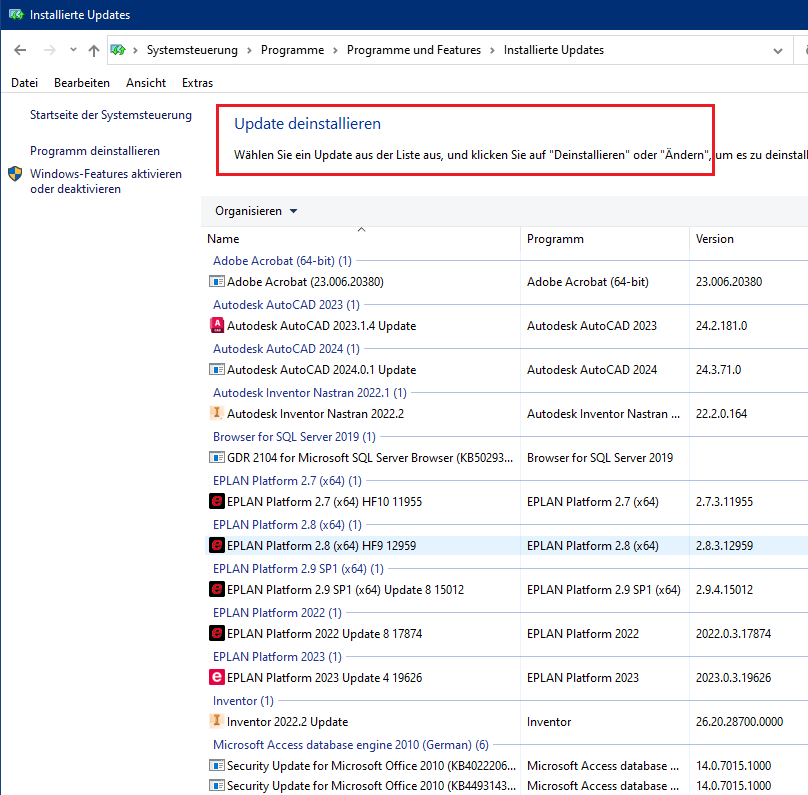The image size is (808, 795).
Task: Click the EPLAN 2023 Update 4 icon
Action: 216,677
